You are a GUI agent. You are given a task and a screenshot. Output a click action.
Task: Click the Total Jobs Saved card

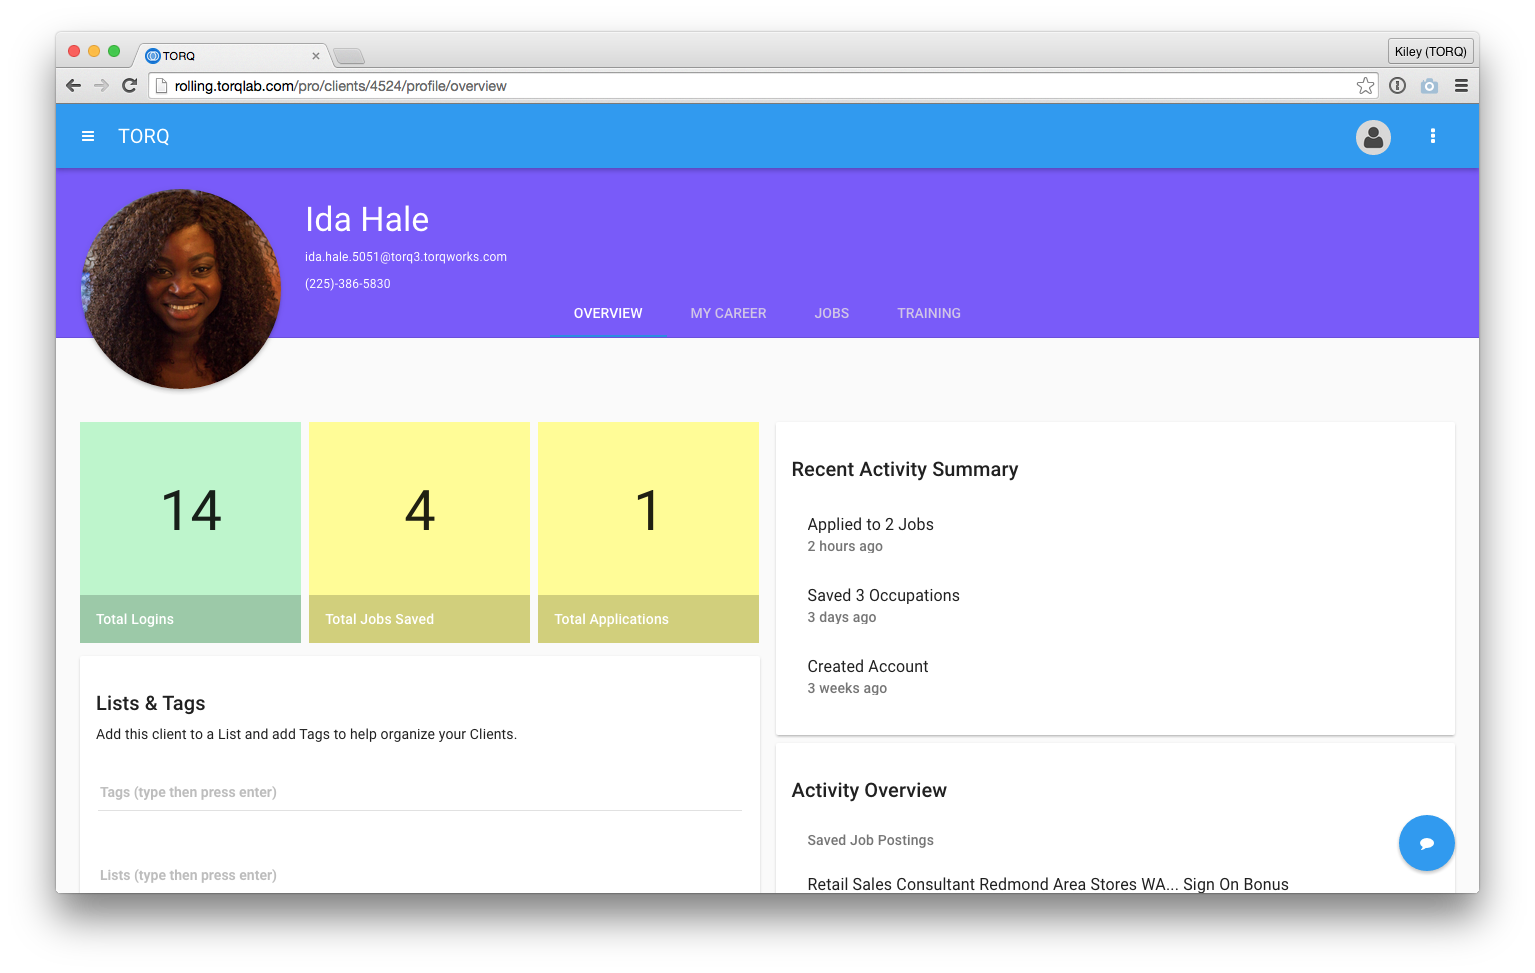419,532
